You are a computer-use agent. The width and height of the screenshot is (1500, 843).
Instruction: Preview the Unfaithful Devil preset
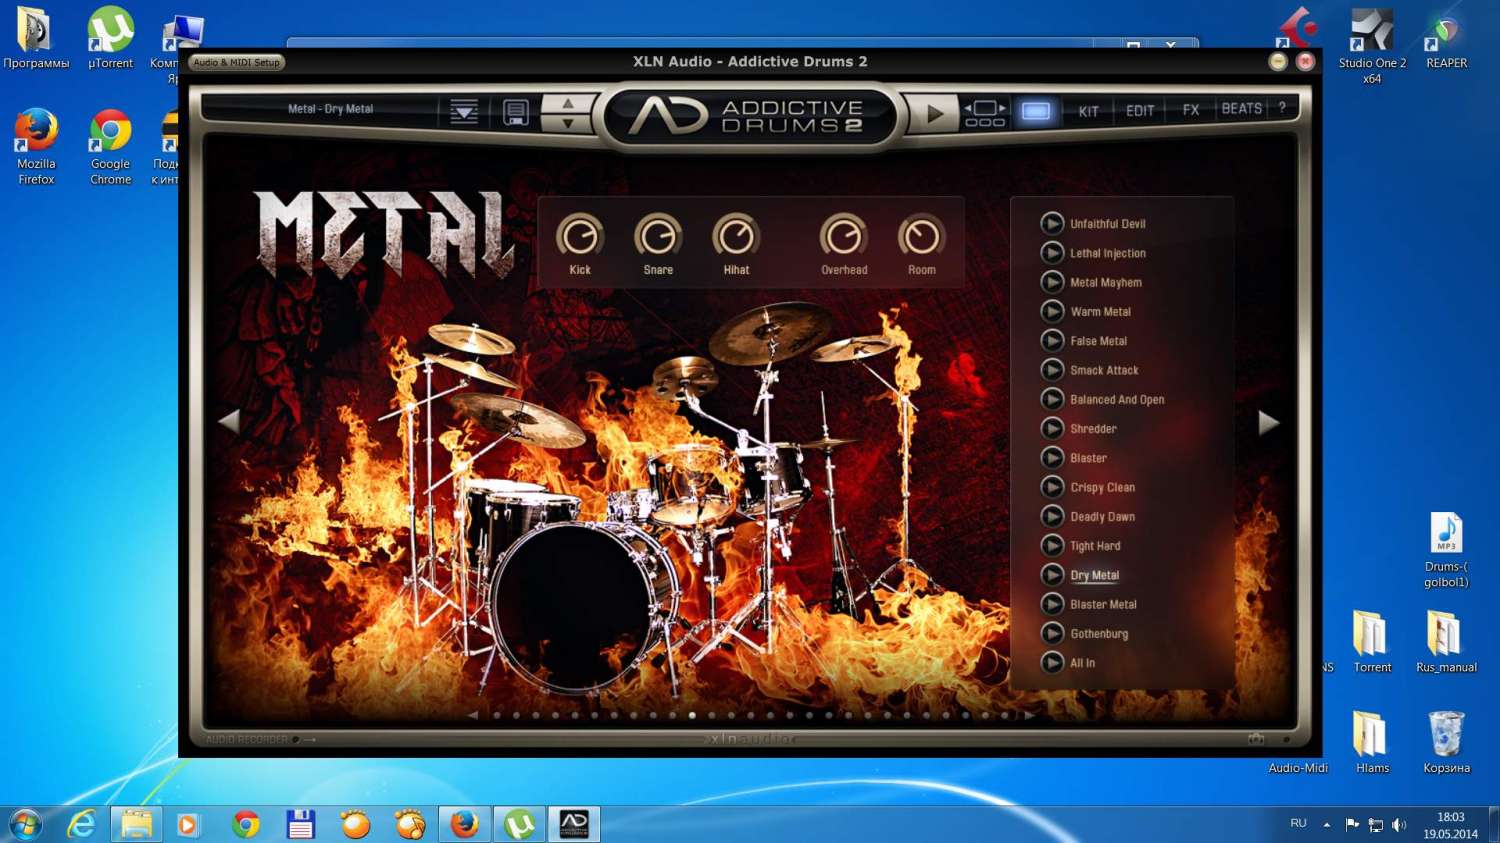pyautogui.click(x=1052, y=224)
